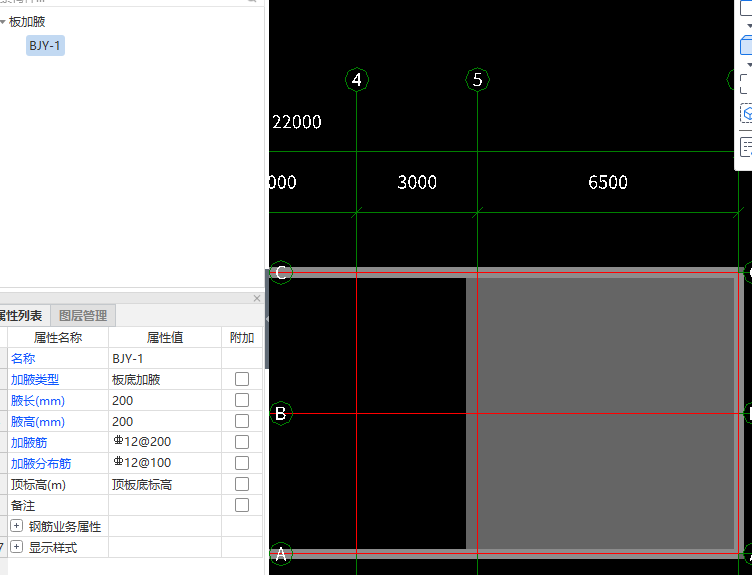Viewport: 752px width, 575px height.
Task: Click the 附加 column header
Action: [242, 338]
